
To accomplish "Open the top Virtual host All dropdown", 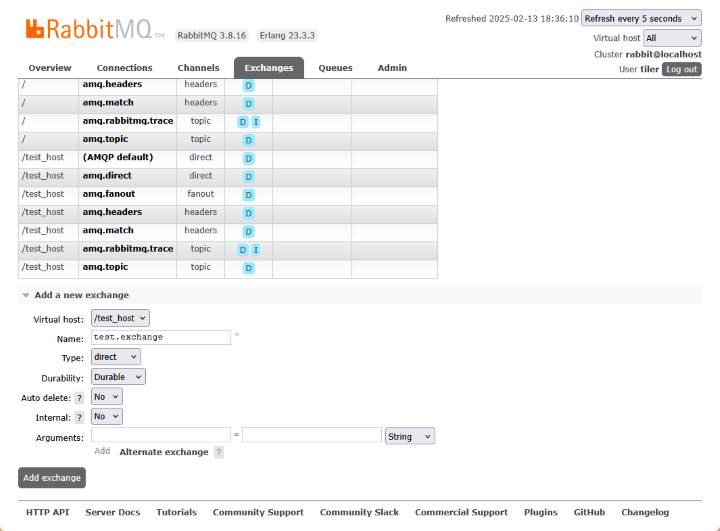I will click(672, 38).
